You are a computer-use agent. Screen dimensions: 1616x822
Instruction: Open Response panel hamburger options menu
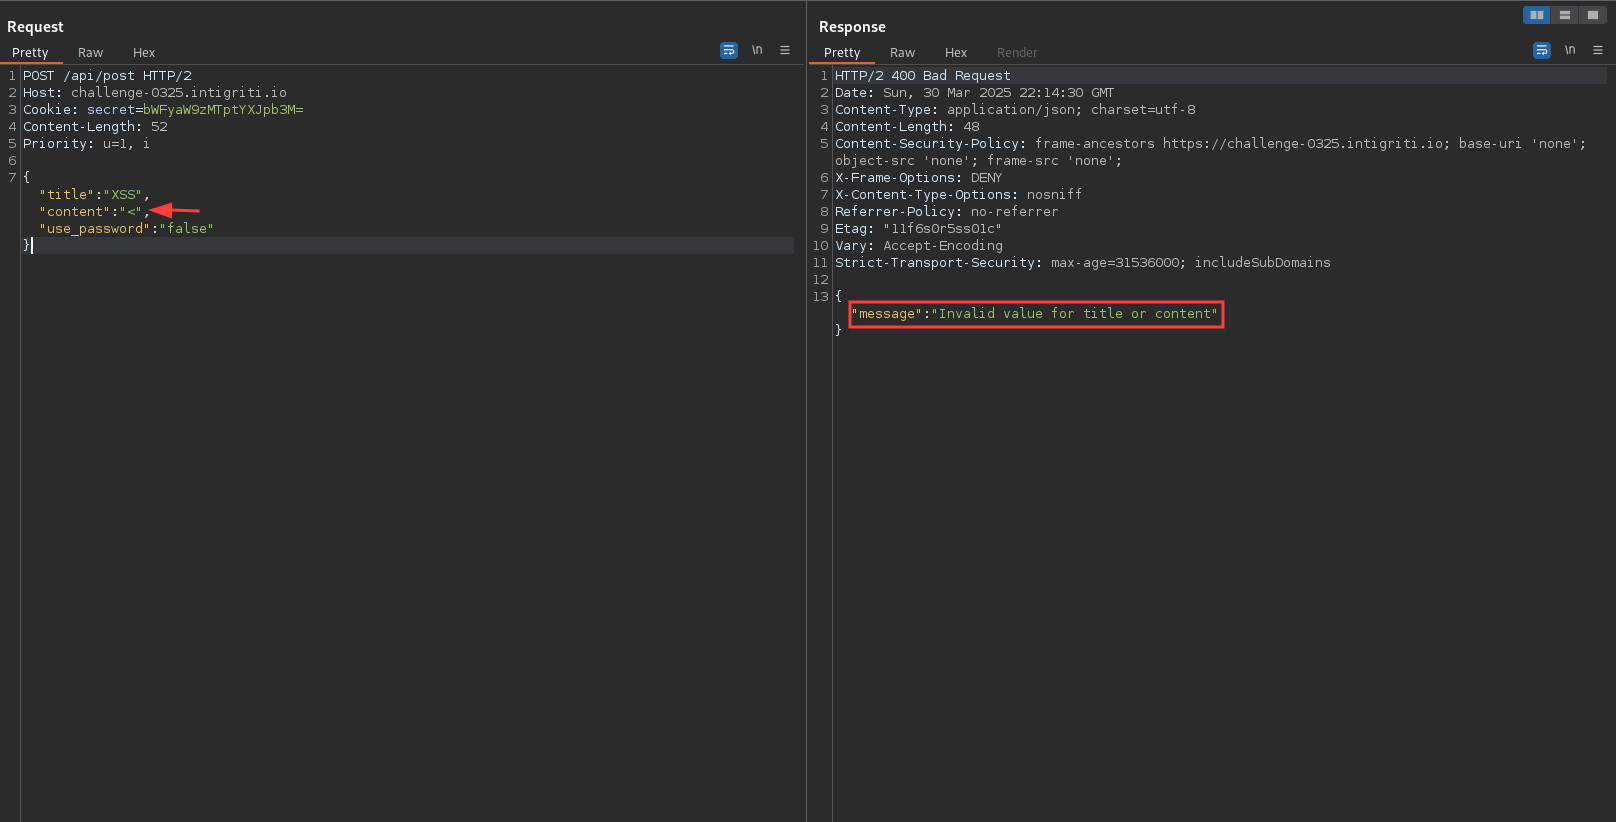pos(1598,50)
